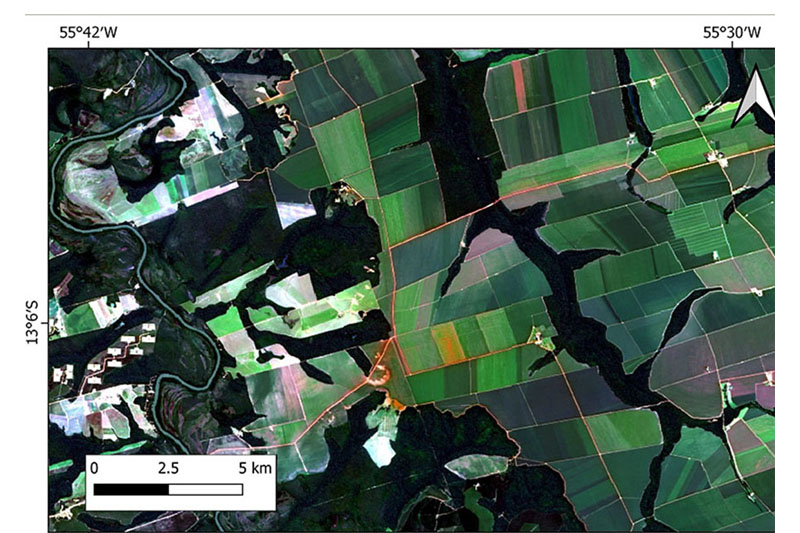The height and width of the screenshot is (533, 800).
Task: Click the 5 km scale label
Action: 255,468
